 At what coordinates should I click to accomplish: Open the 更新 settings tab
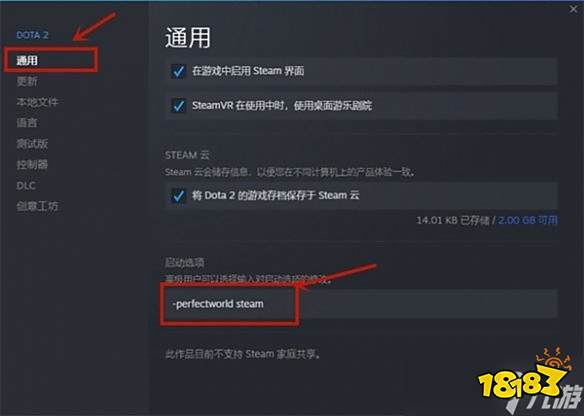(x=27, y=81)
